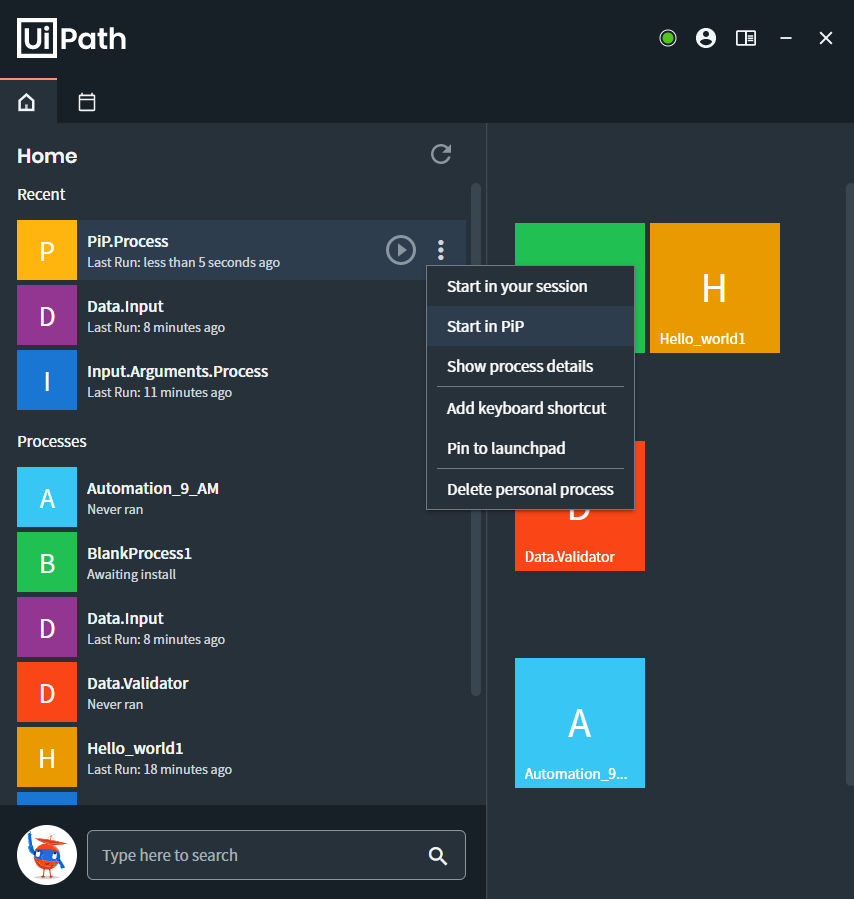854x899 pixels.
Task: Click the three-dot menu for PiP.Process
Action: (441, 250)
